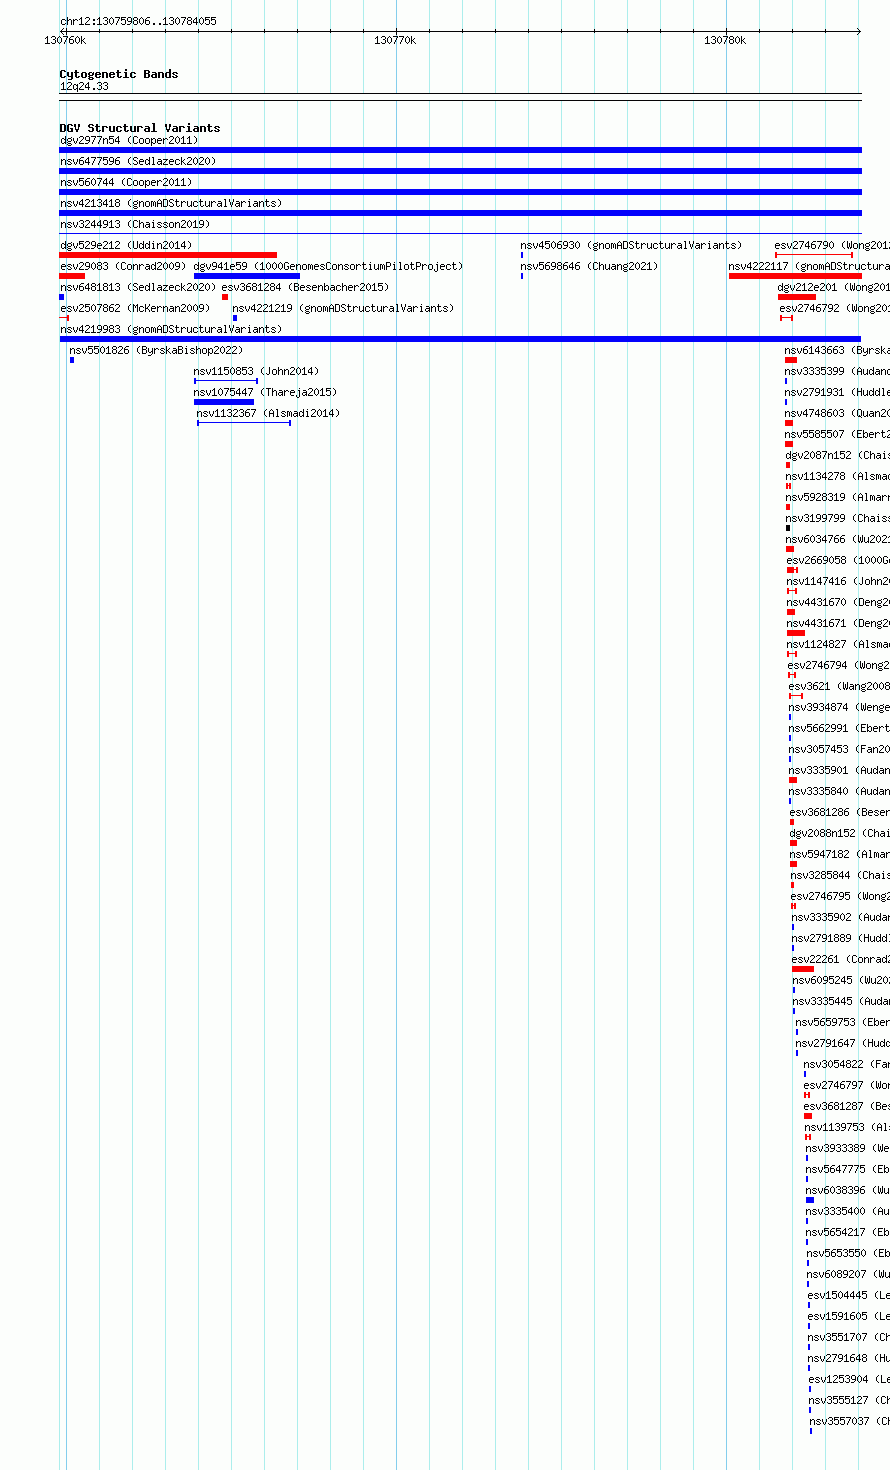This screenshot has height=1470, width=890.
Task: Click the 130780k ruler position marker
Action: coord(725,40)
